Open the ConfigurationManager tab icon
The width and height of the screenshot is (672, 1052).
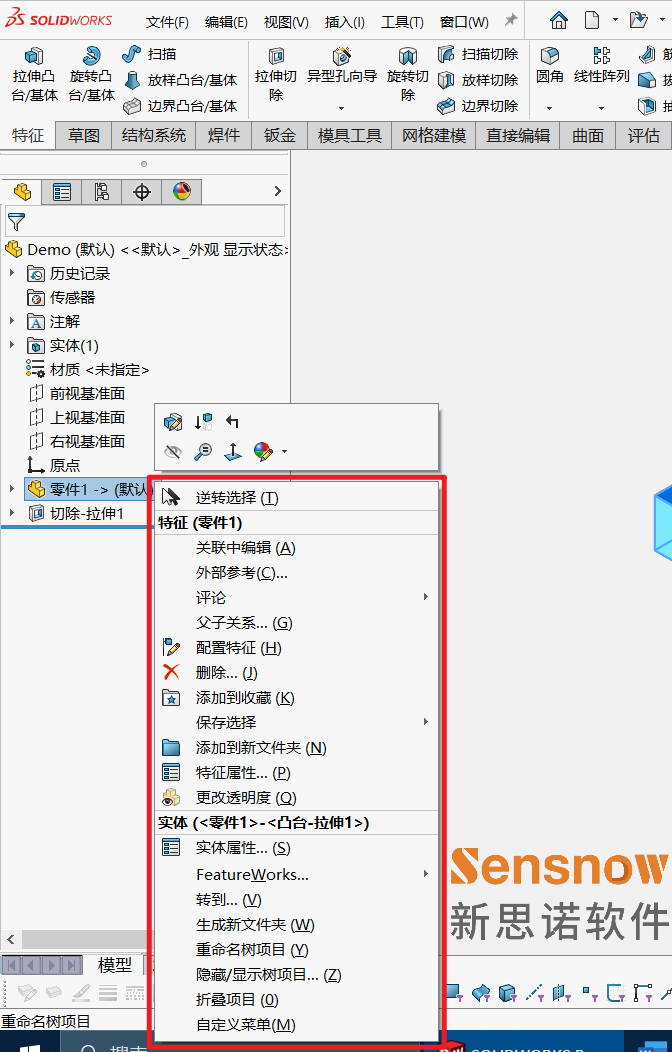(101, 192)
